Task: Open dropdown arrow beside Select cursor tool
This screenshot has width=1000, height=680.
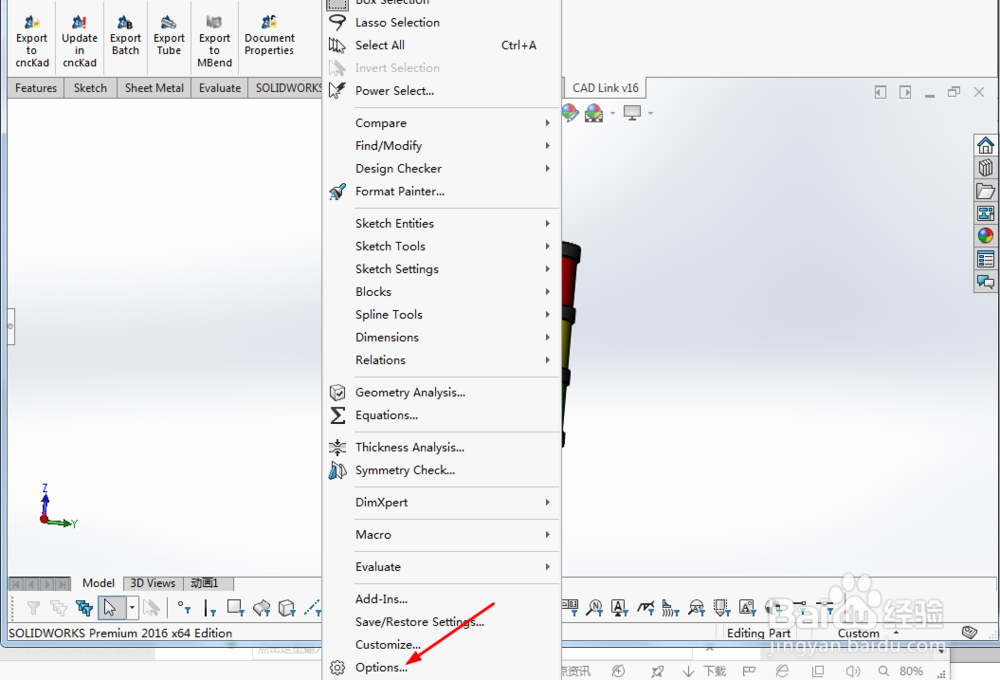Action: 132,608
